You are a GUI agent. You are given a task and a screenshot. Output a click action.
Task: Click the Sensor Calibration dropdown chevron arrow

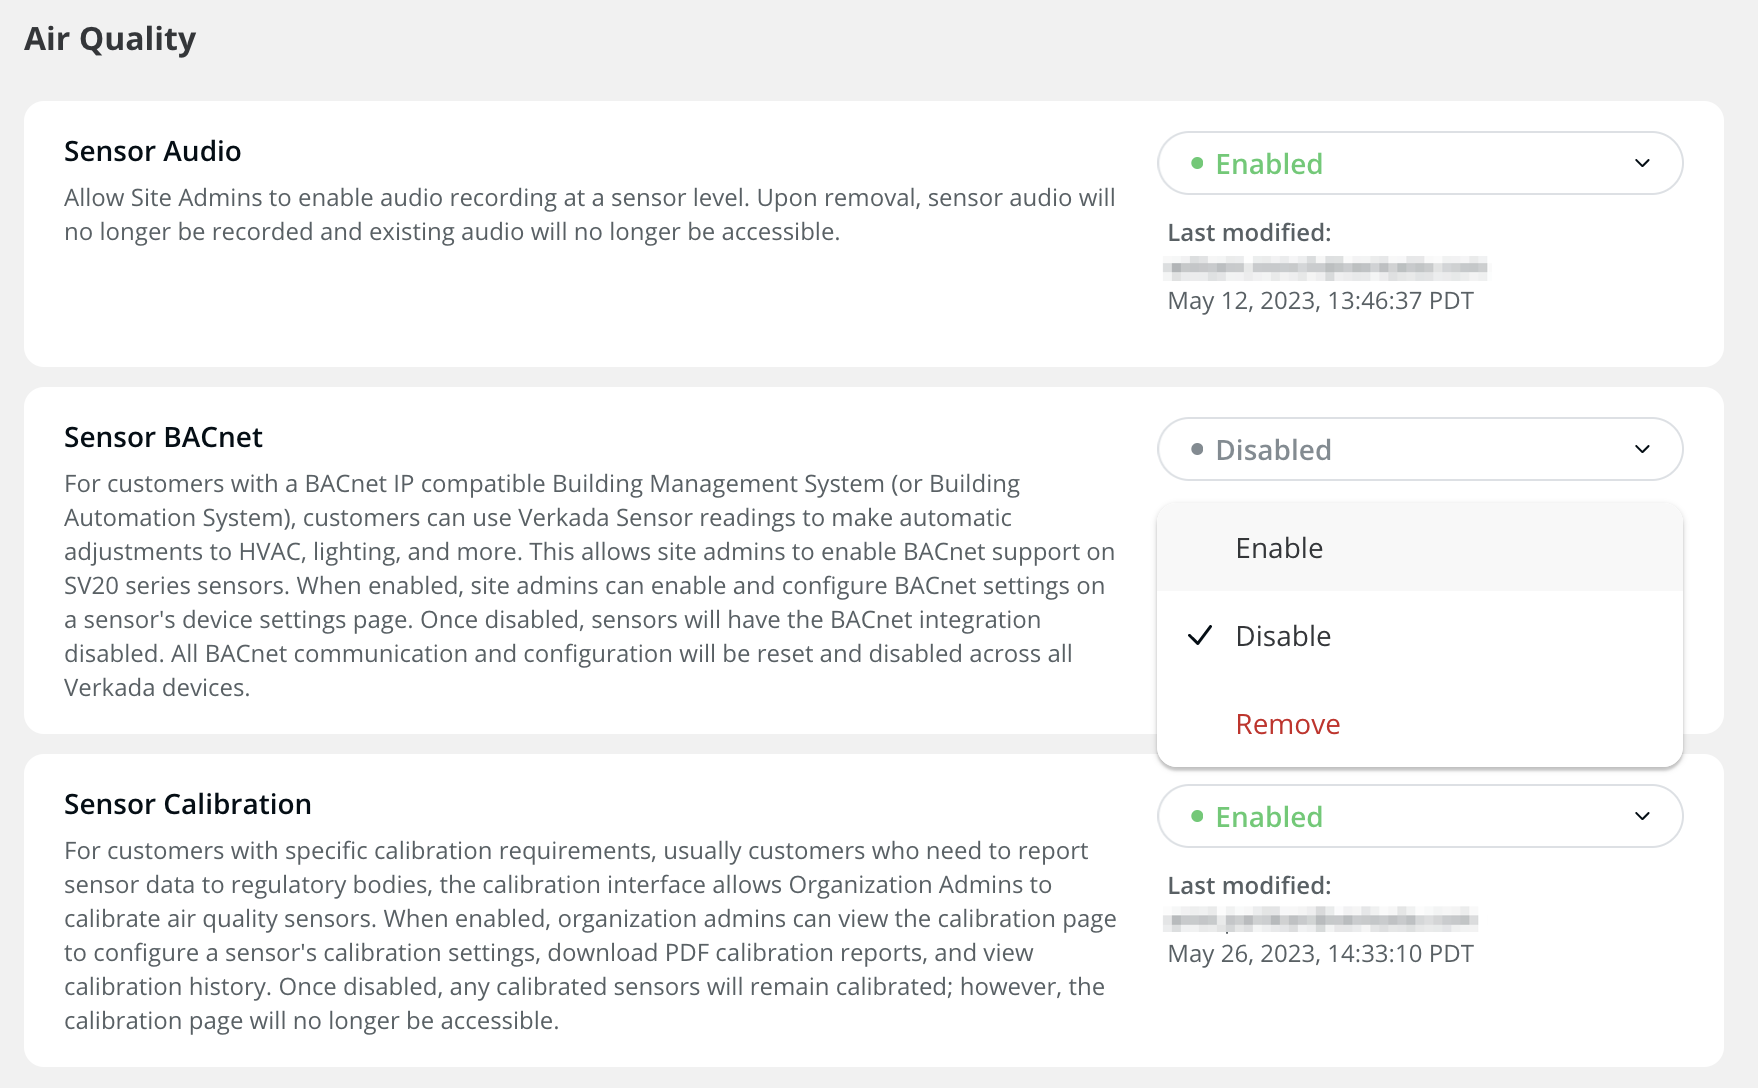pos(1642,816)
